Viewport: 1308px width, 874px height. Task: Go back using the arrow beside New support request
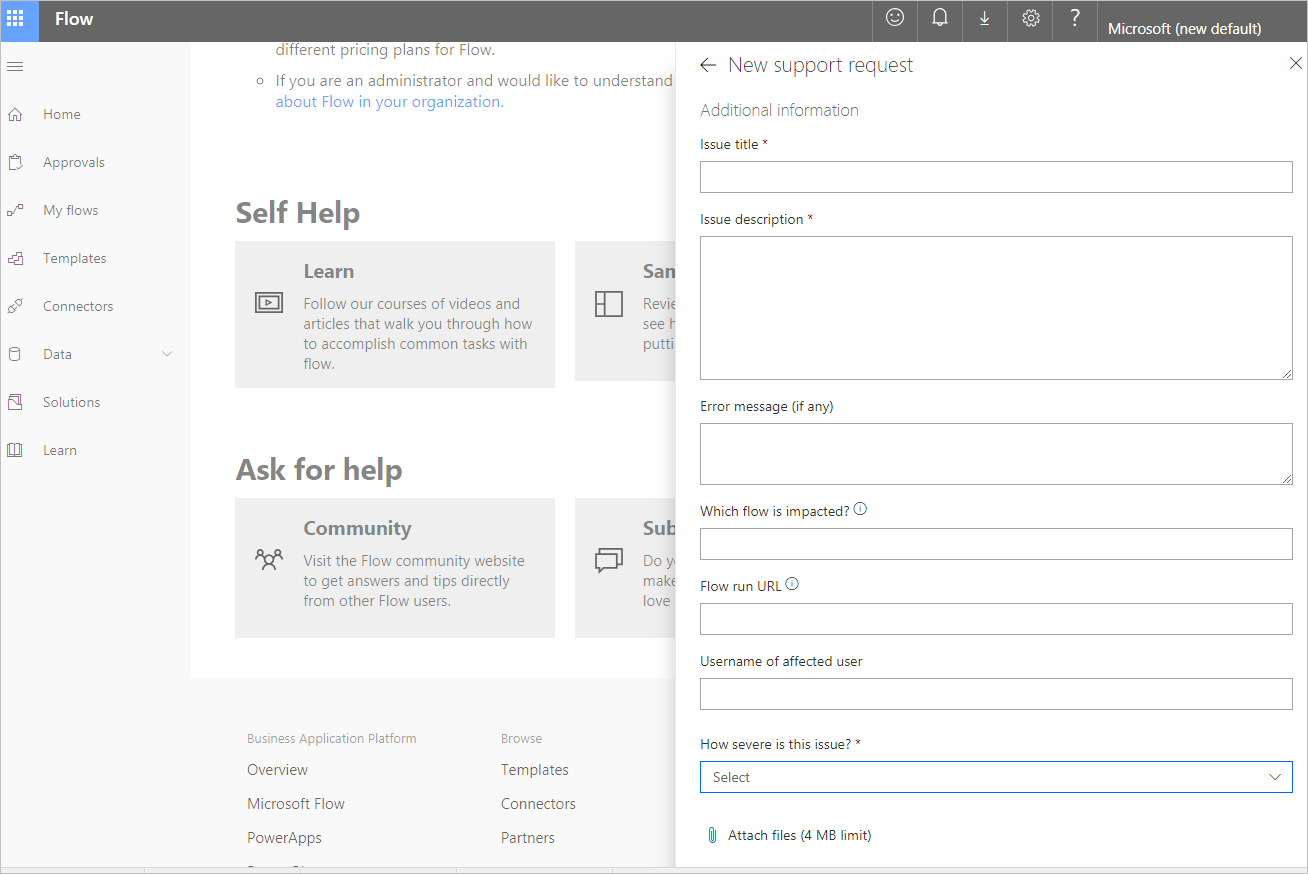(x=708, y=65)
